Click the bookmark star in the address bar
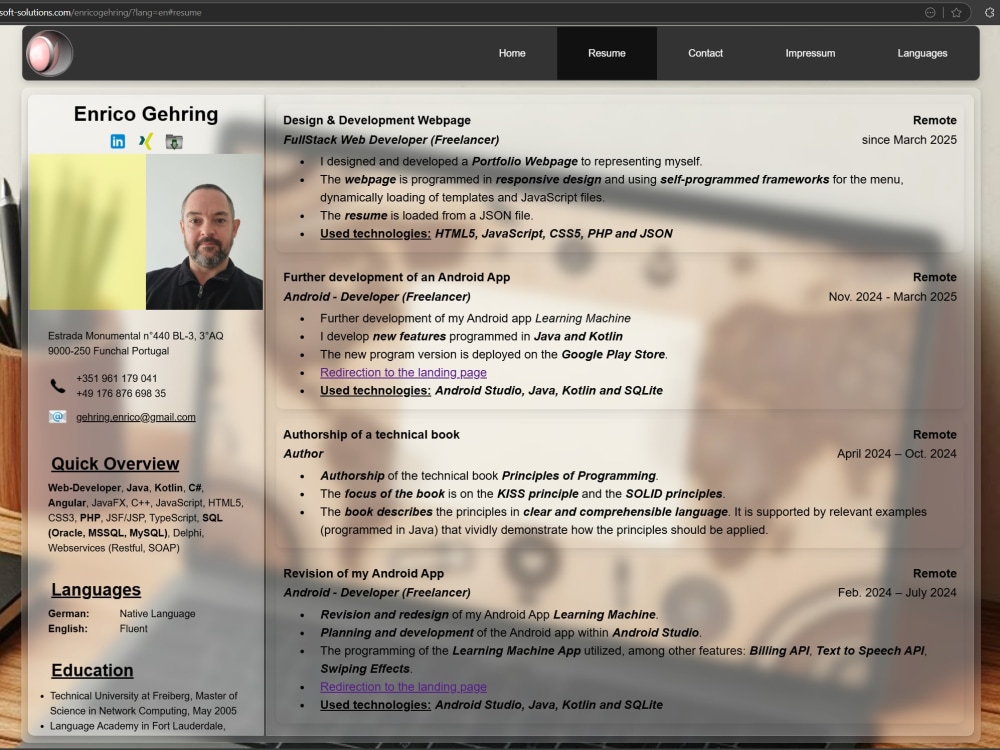The image size is (1000, 750). [x=956, y=12]
